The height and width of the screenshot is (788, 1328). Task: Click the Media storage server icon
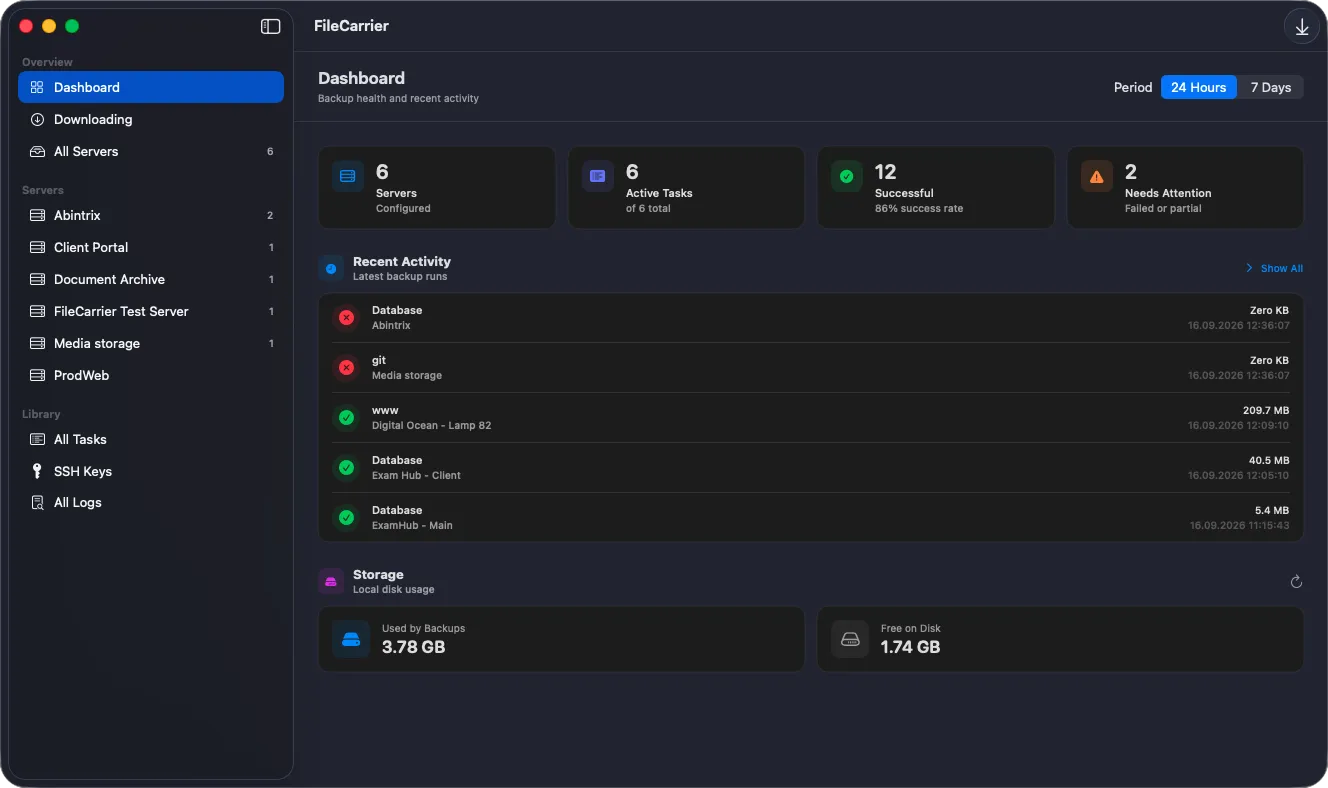(37, 343)
